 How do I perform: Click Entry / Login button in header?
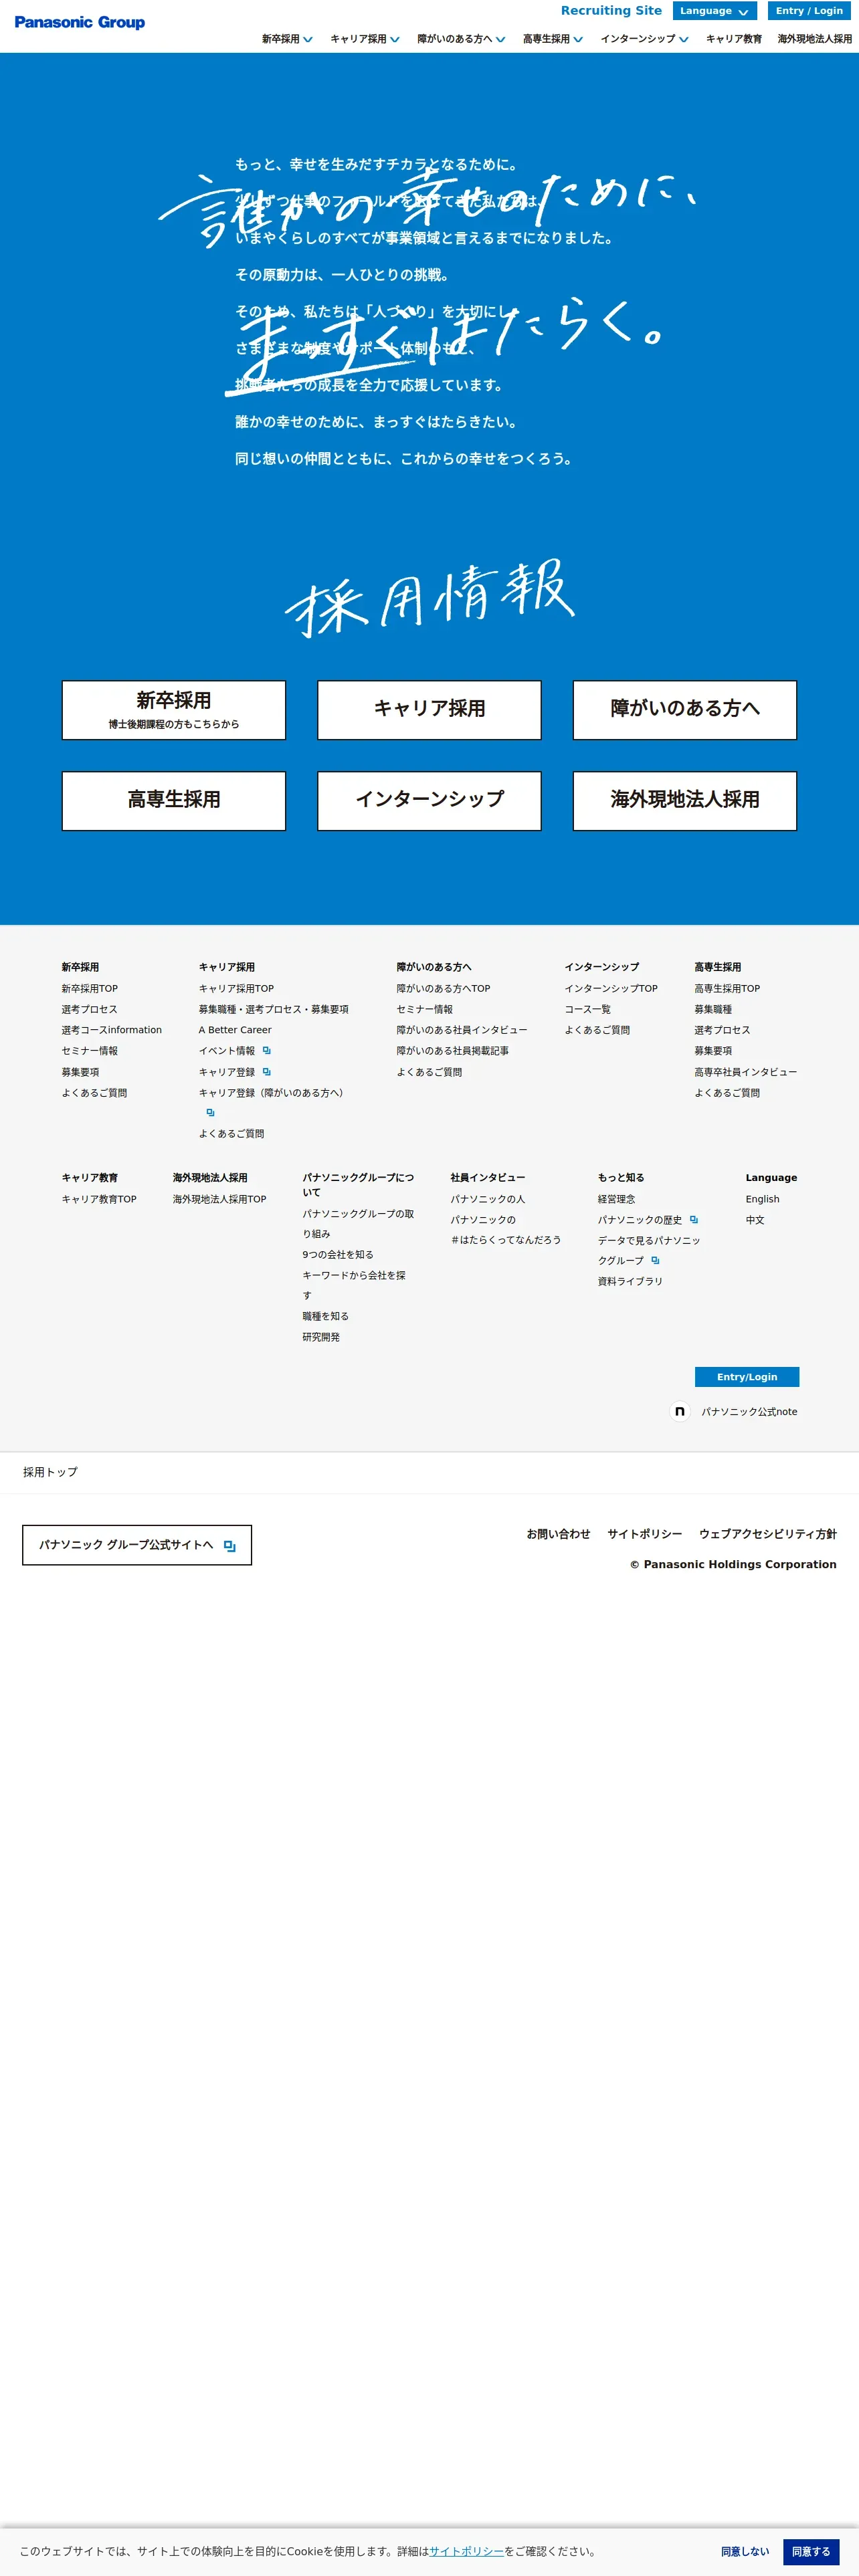coord(809,11)
